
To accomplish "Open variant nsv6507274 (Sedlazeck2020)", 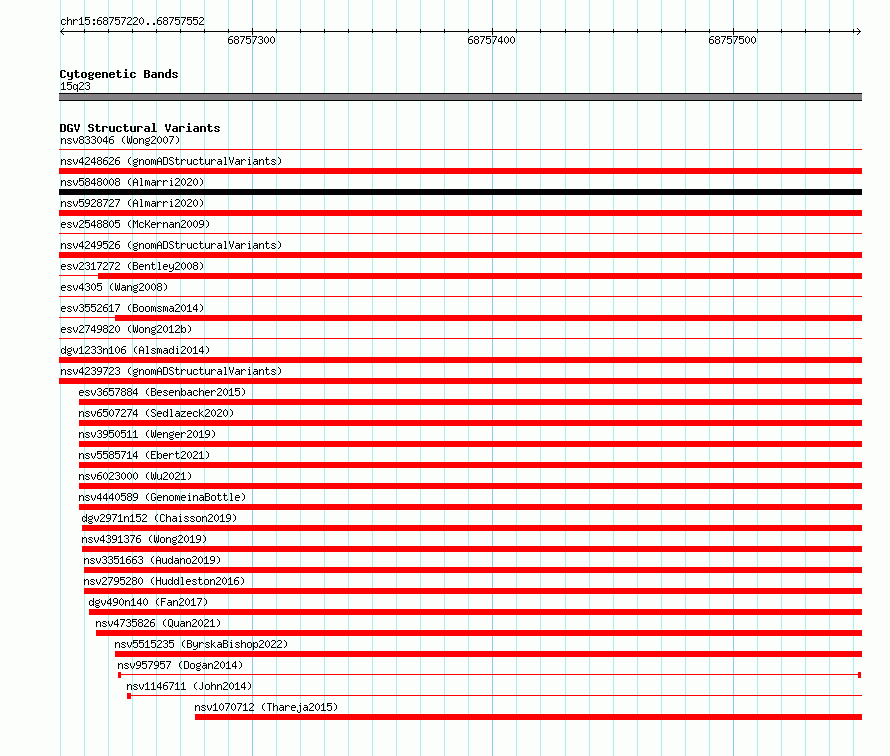I will (156, 413).
